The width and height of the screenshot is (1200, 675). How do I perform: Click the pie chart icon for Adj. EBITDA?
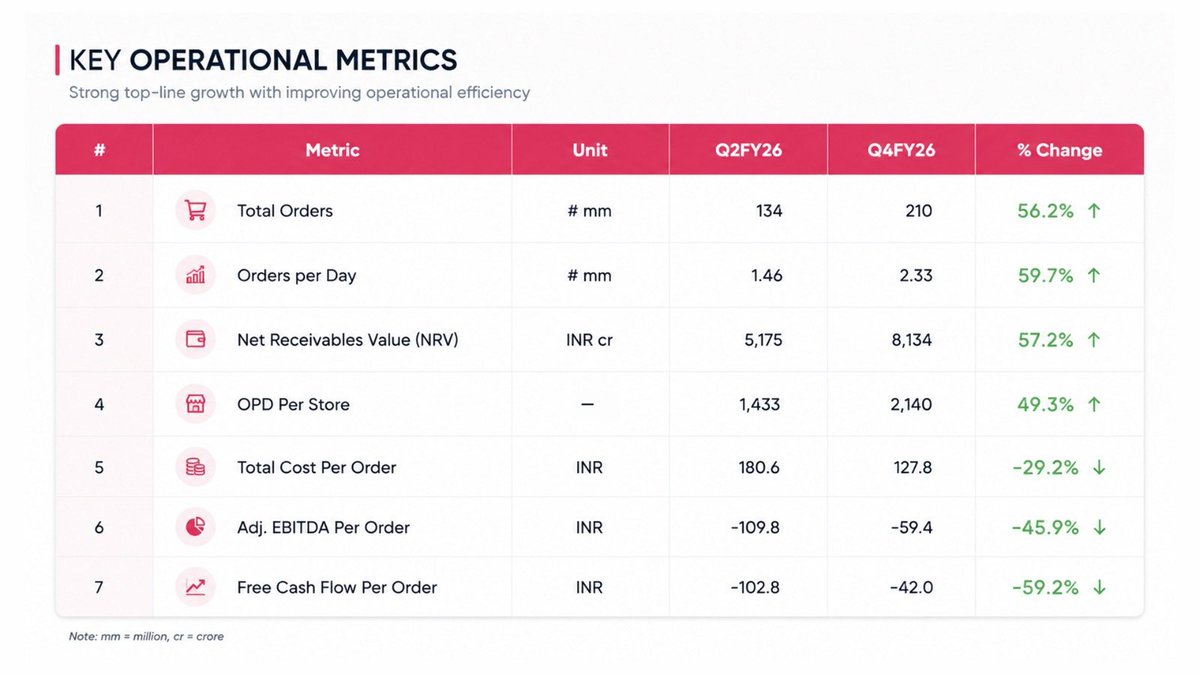pyautogui.click(x=195, y=527)
